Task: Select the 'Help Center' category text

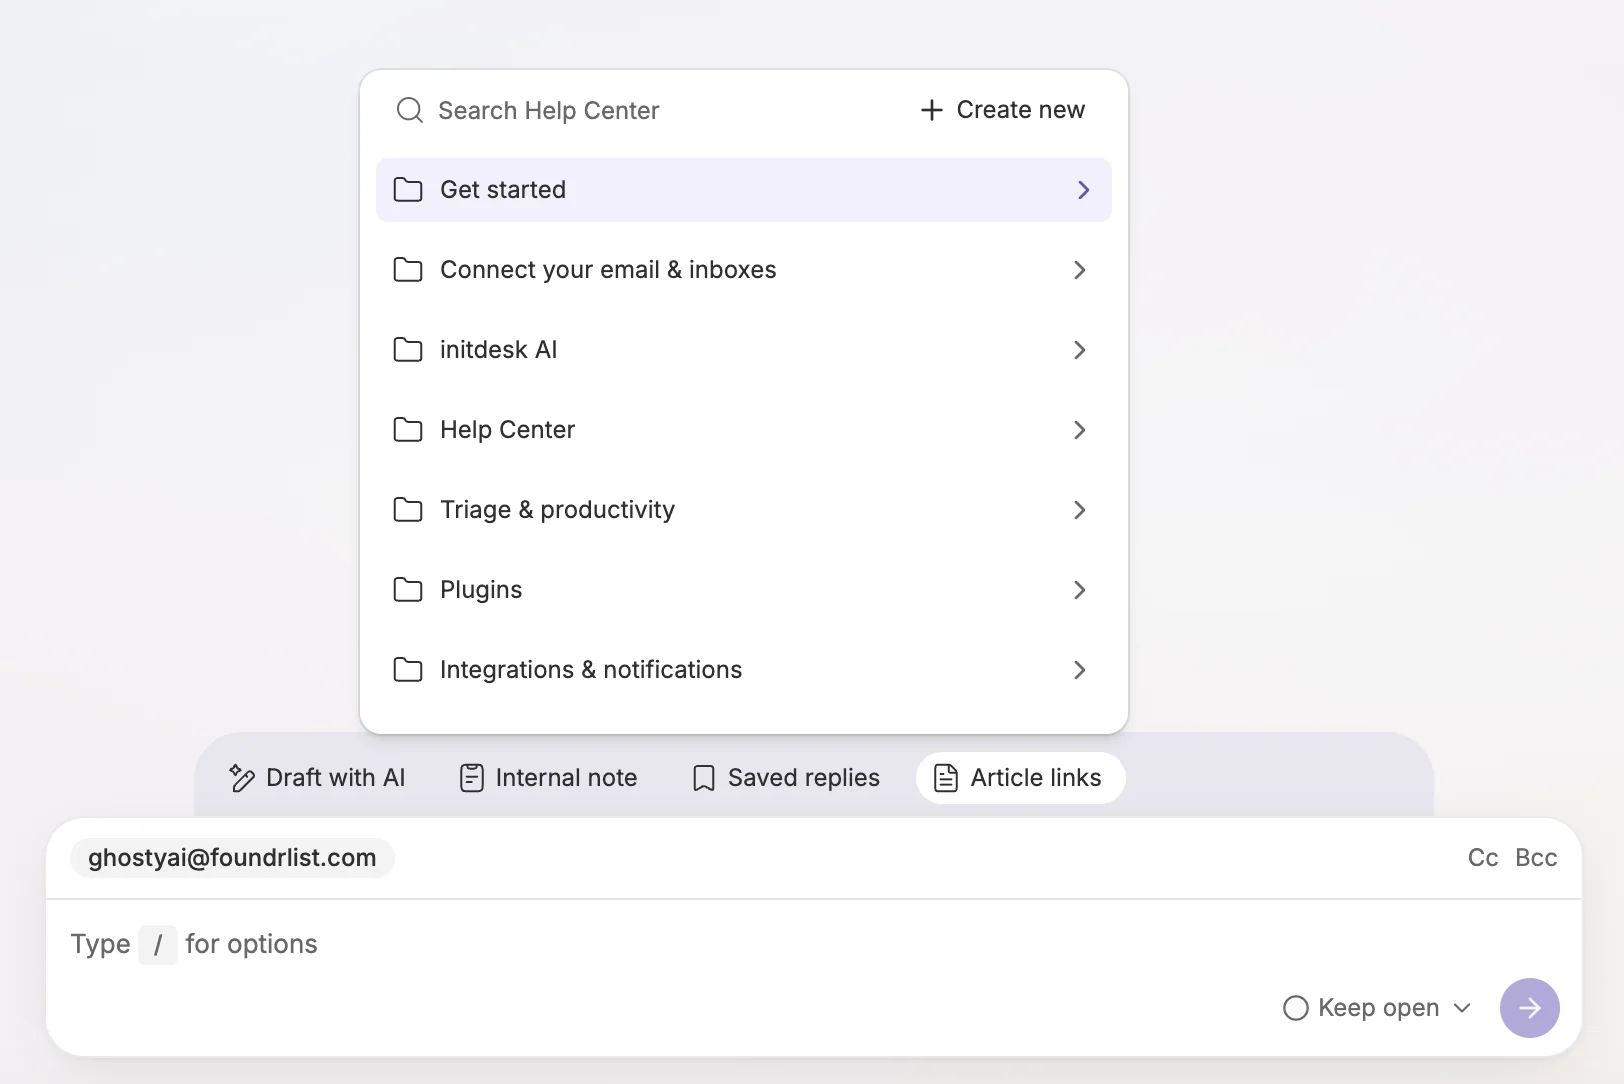Action: [x=508, y=430]
